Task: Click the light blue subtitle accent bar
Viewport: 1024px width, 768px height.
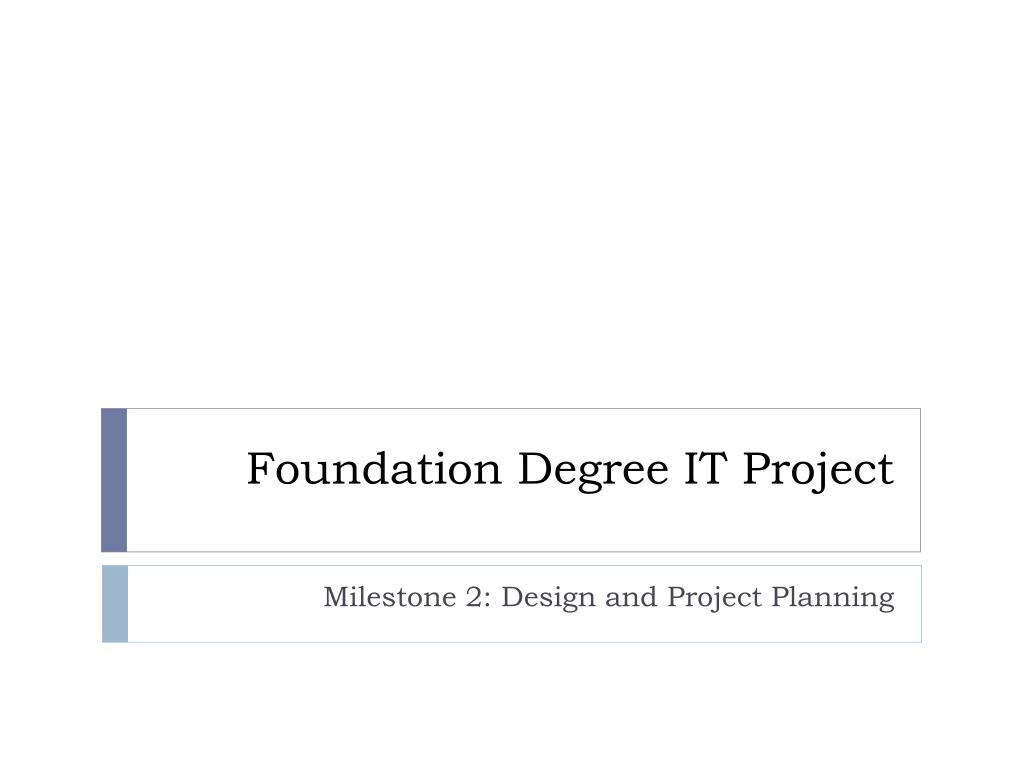Action: click(x=115, y=604)
